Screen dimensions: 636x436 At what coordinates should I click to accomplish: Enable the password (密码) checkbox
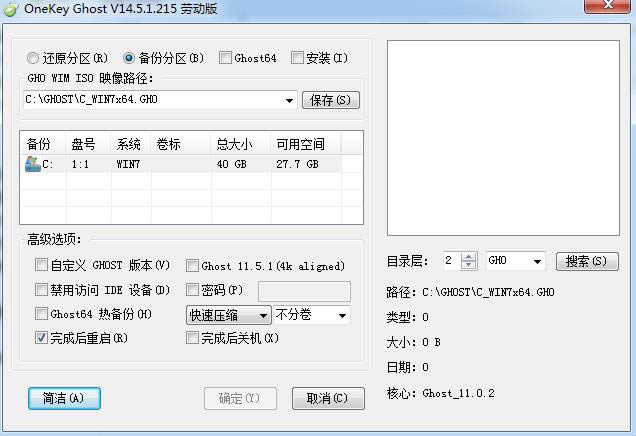(192, 290)
